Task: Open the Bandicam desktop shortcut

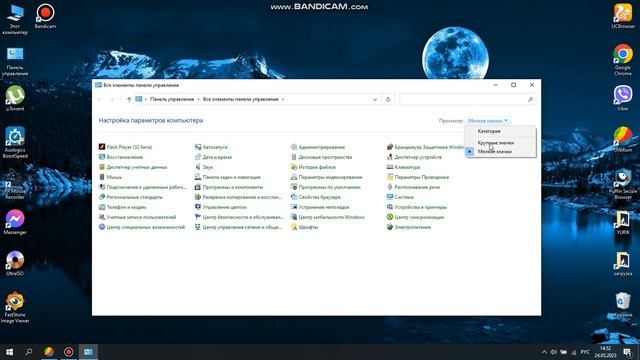Action: tap(45, 16)
